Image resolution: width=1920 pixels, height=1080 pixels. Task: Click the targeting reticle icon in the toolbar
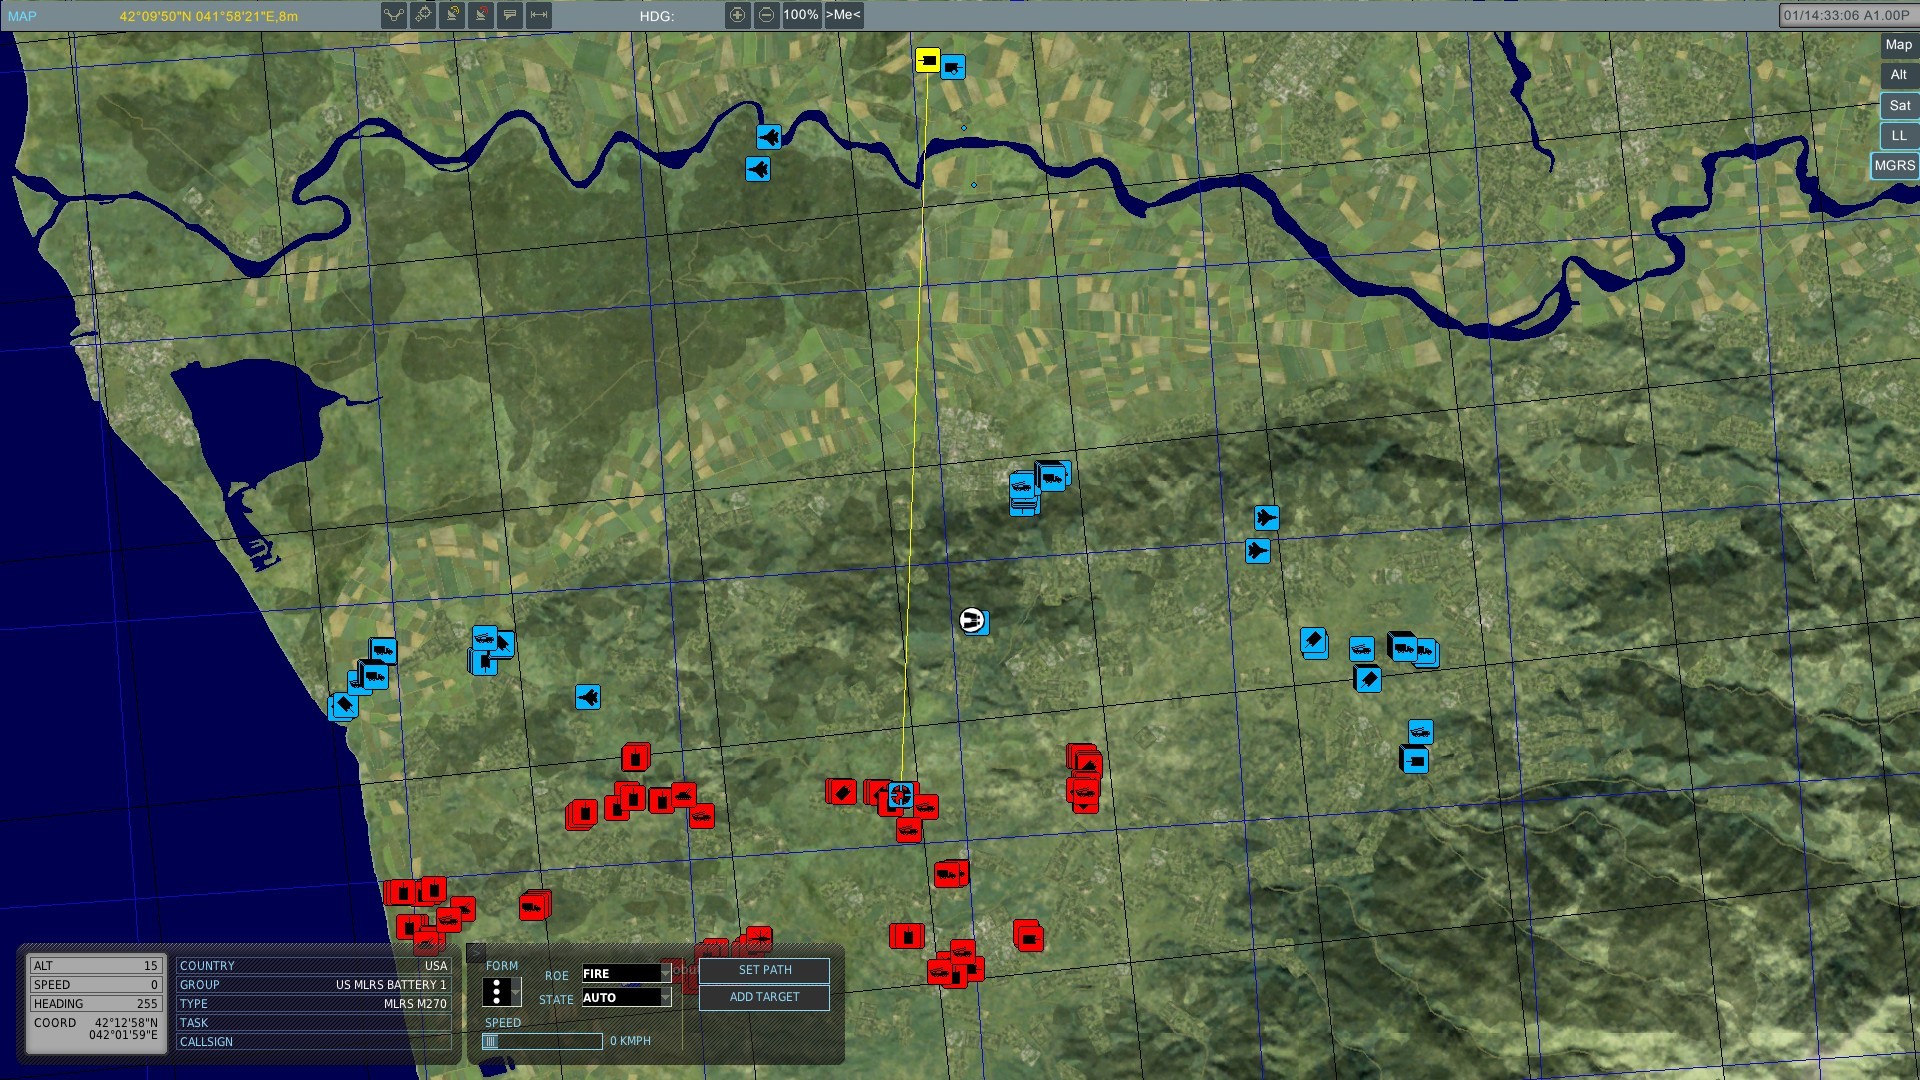[423, 15]
